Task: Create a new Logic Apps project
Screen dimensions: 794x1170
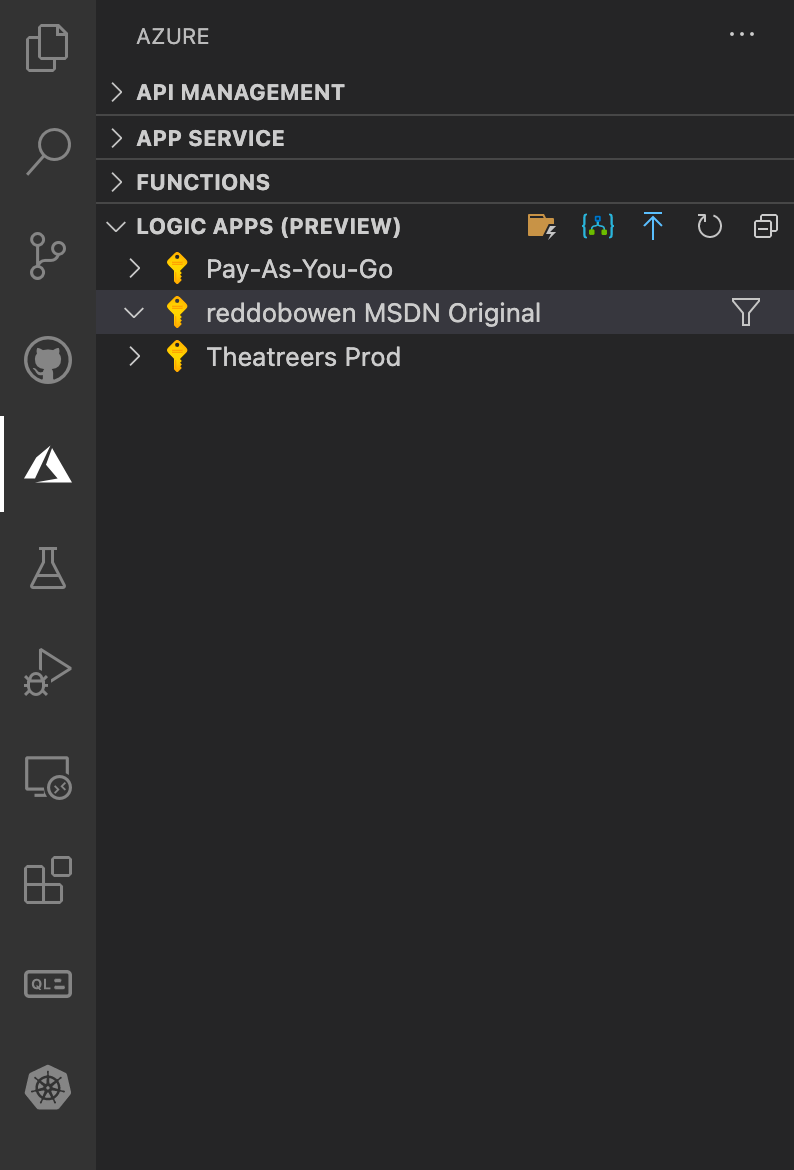Action: tap(541, 226)
